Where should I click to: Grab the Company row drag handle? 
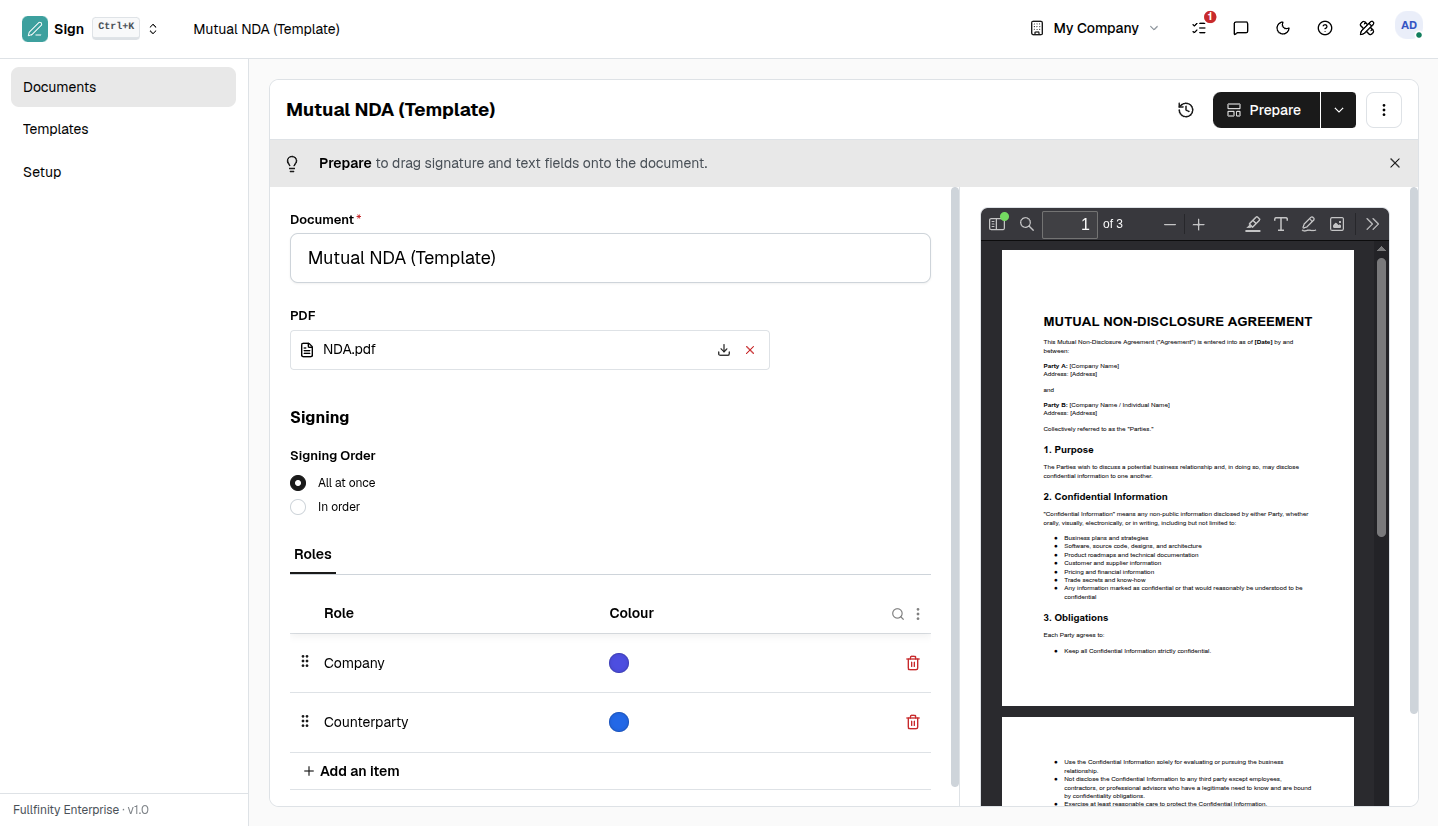(x=305, y=662)
